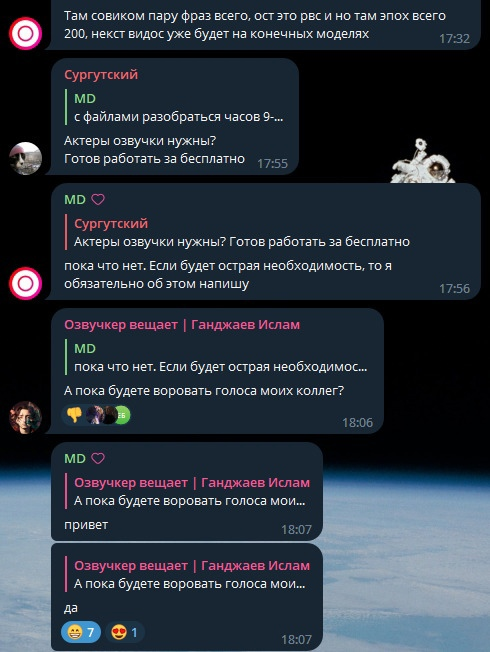Screen dimensions: 490x652
Task: Click heart badge on MD's привет message
Action: 98,459
